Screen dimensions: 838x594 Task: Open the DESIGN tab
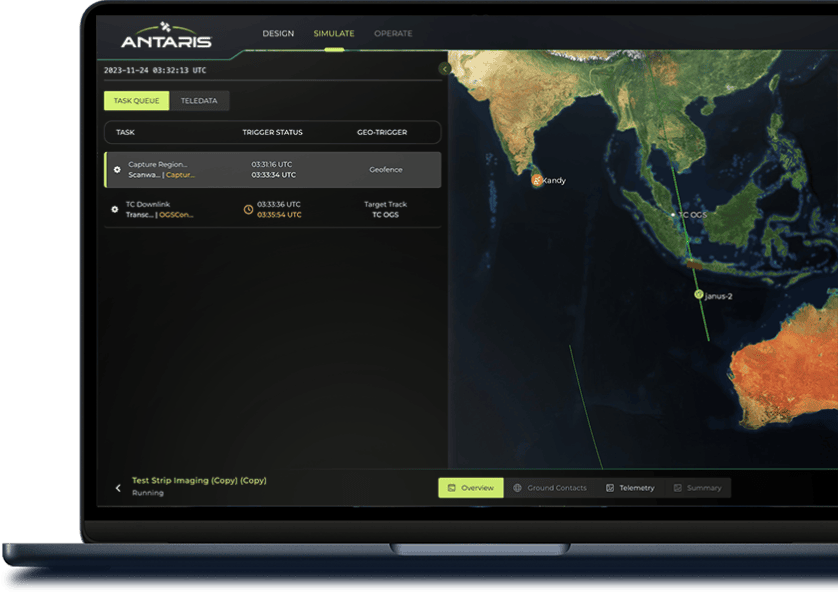[278, 33]
